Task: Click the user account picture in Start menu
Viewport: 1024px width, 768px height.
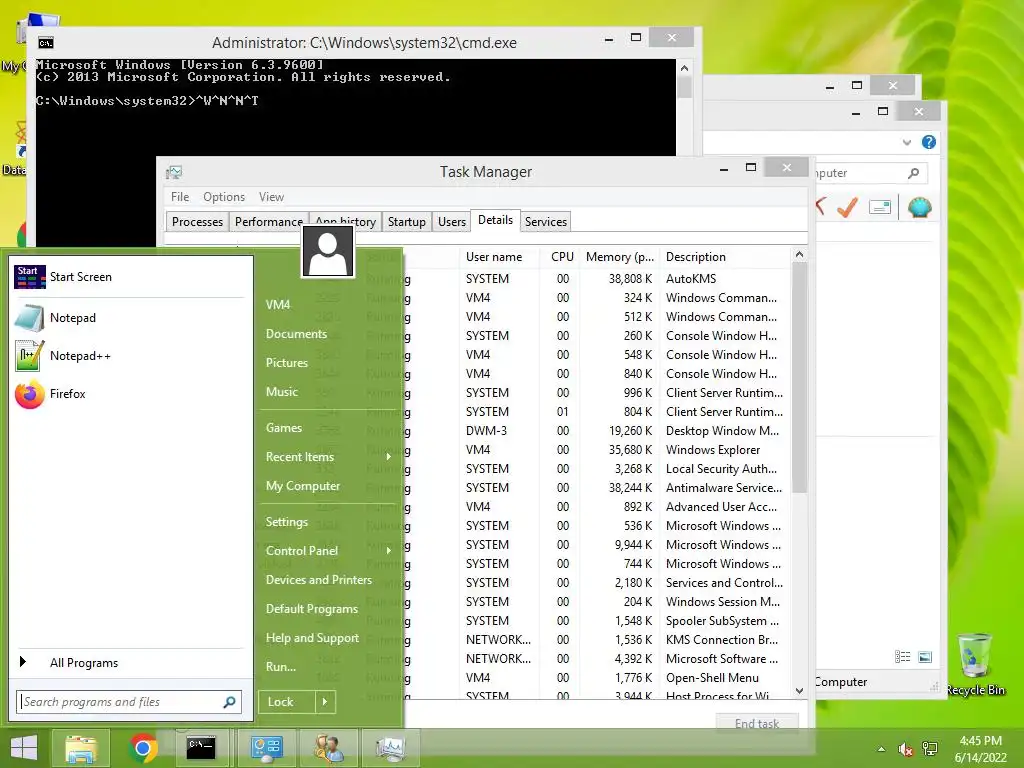Action: pos(328,251)
